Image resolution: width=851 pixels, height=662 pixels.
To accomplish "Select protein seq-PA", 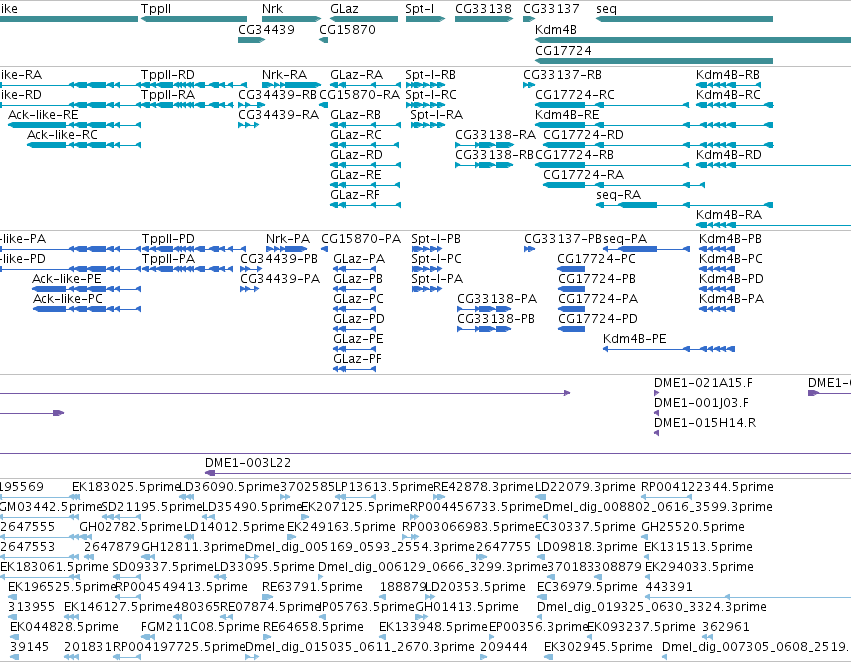I will 646,249.
